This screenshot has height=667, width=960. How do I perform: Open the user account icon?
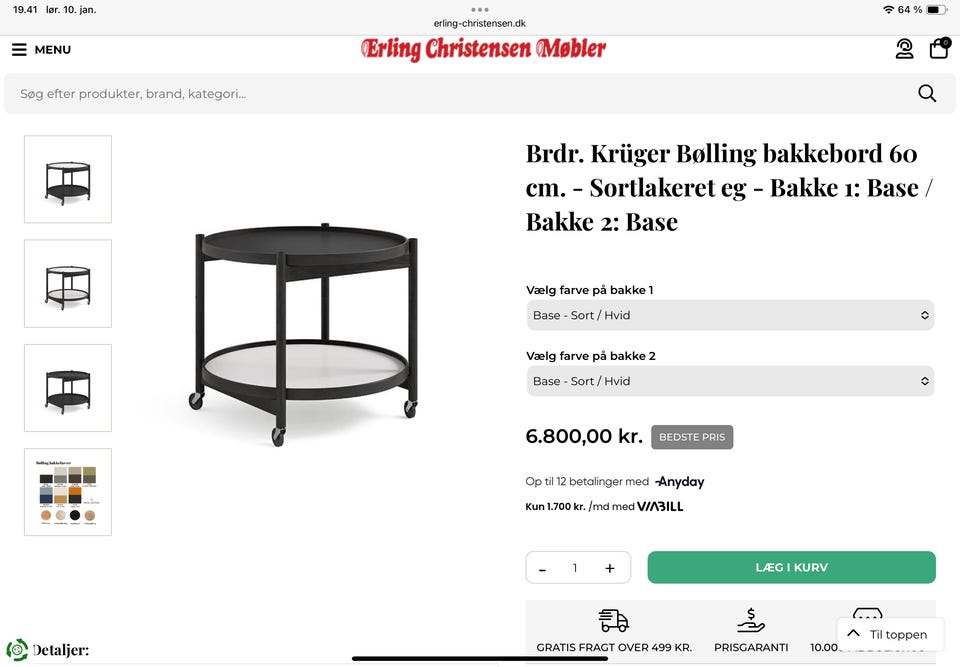[x=904, y=49]
